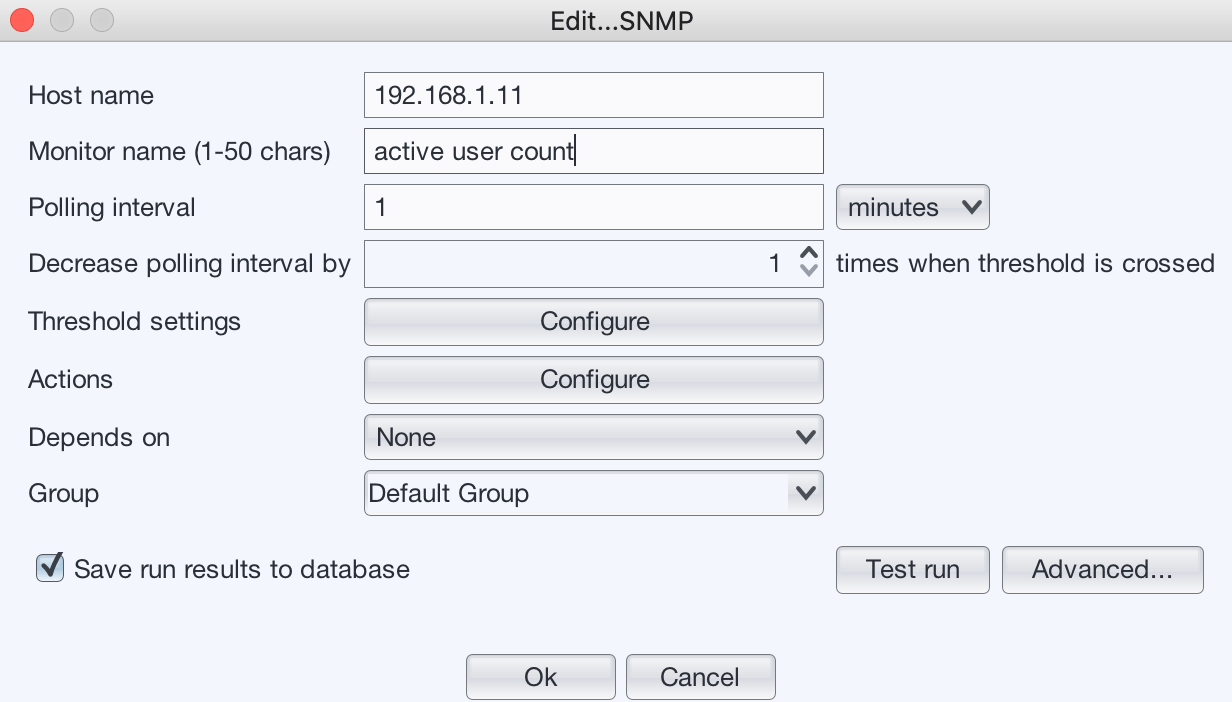The height and width of the screenshot is (702, 1232).
Task: Click the Host name field
Action: 594,95
